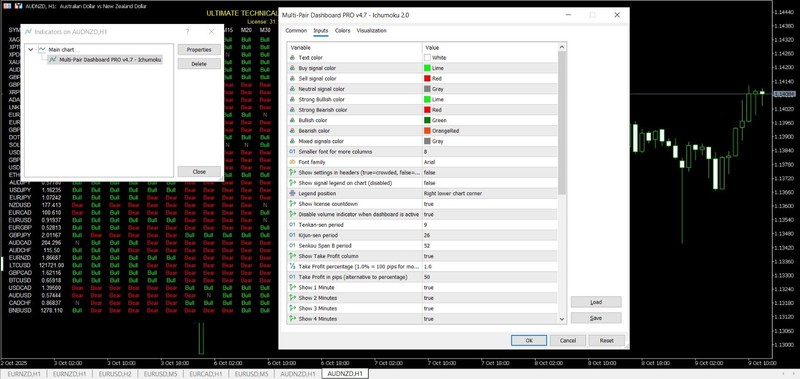
Task: Click the enum icon beside Legend position
Action: [292, 193]
